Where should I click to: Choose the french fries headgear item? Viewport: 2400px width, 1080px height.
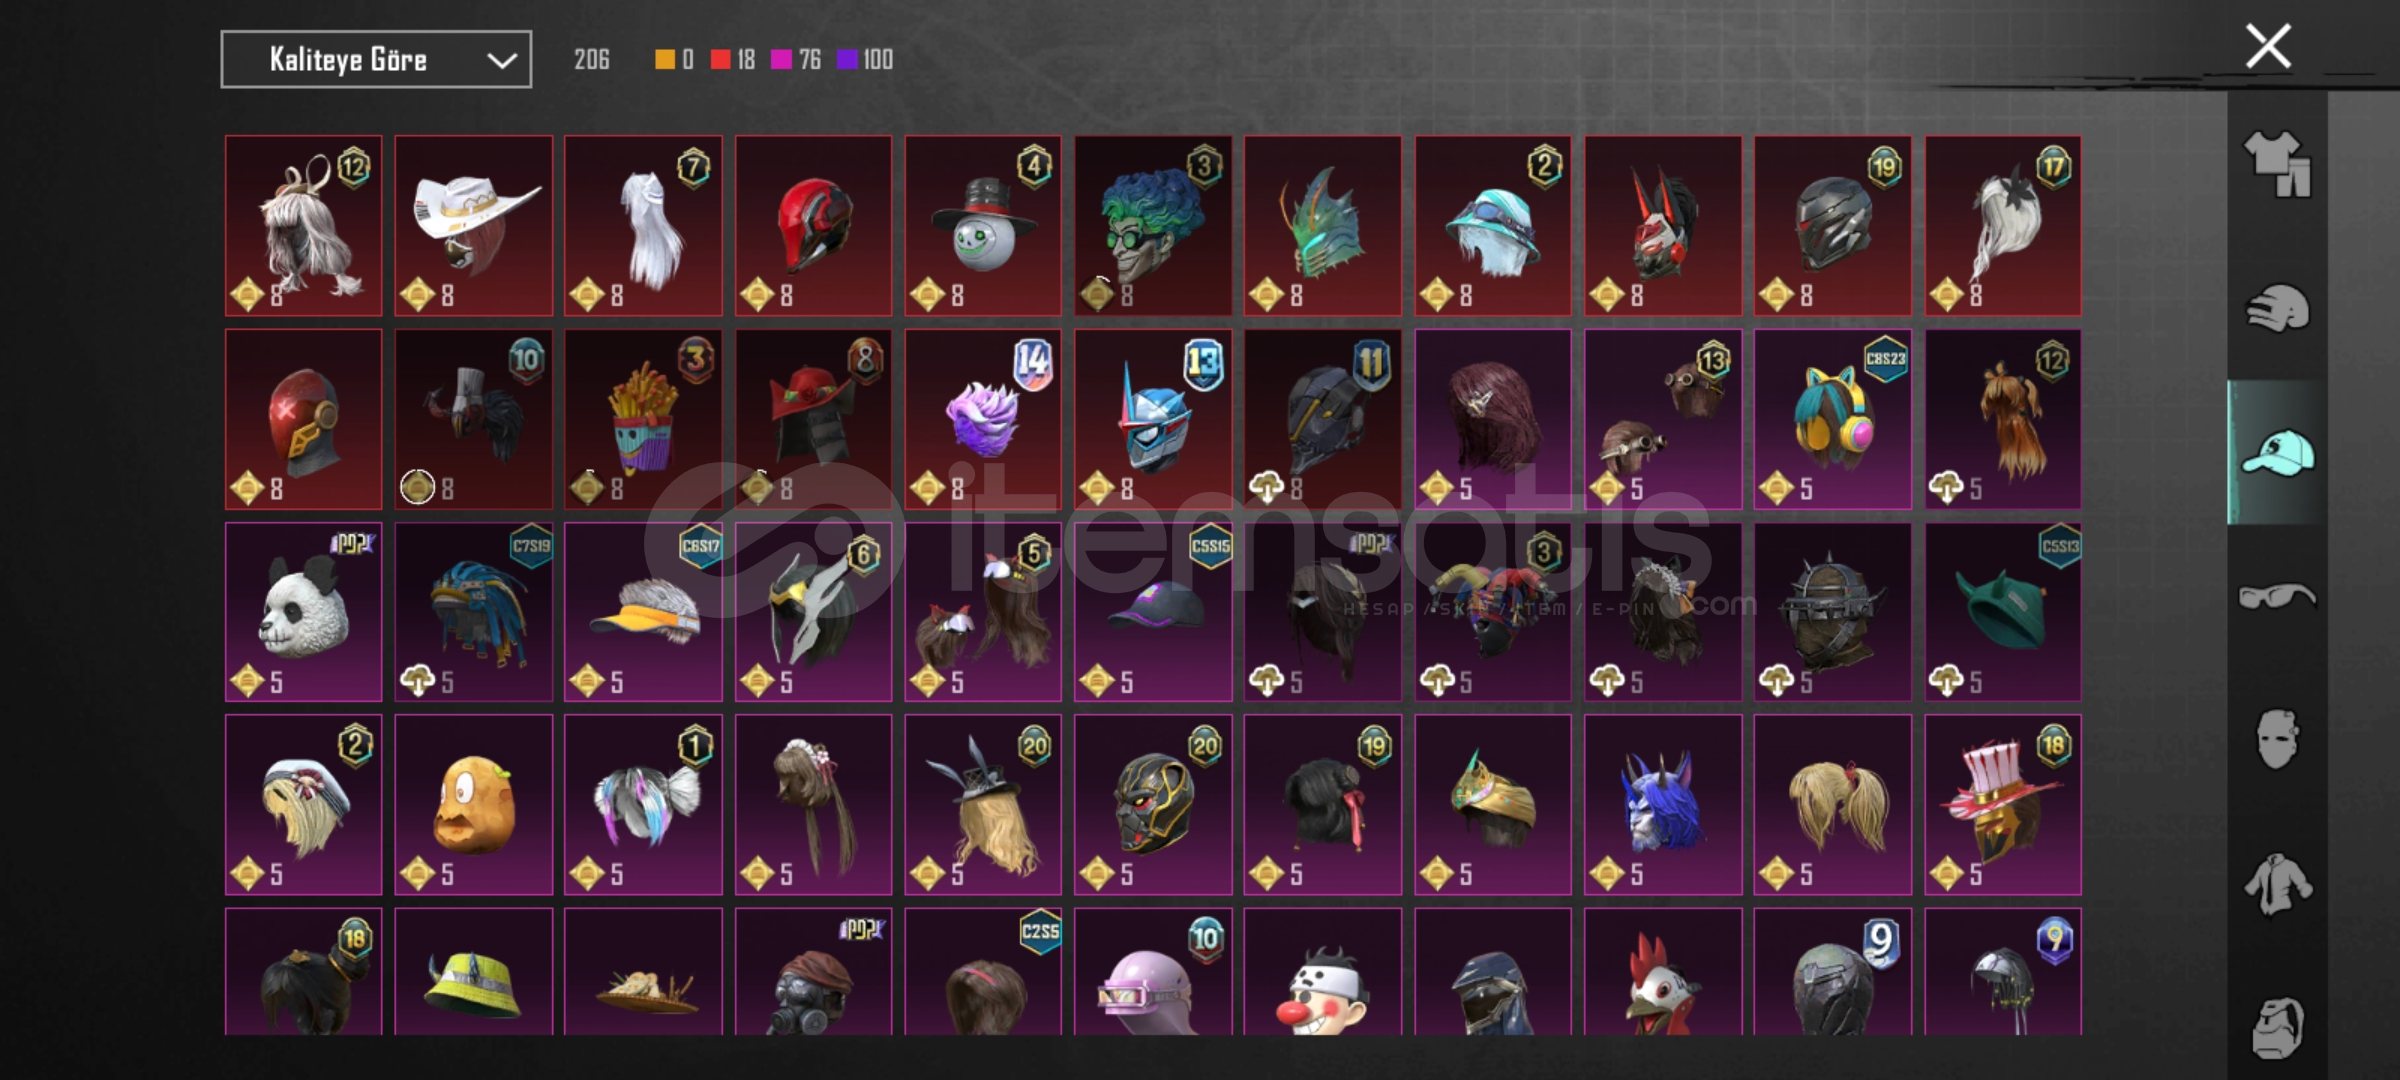[643, 419]
